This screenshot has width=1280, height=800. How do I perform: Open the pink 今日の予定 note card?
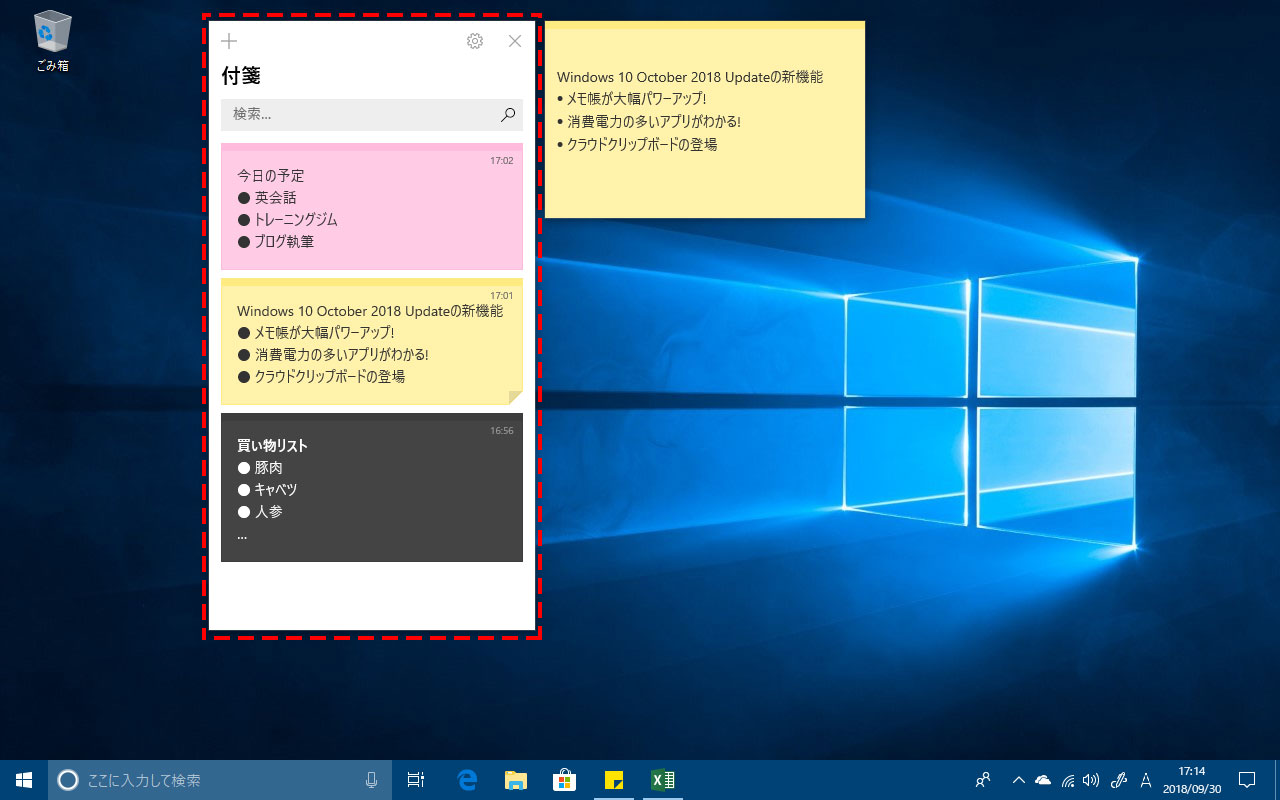(372, 207)
